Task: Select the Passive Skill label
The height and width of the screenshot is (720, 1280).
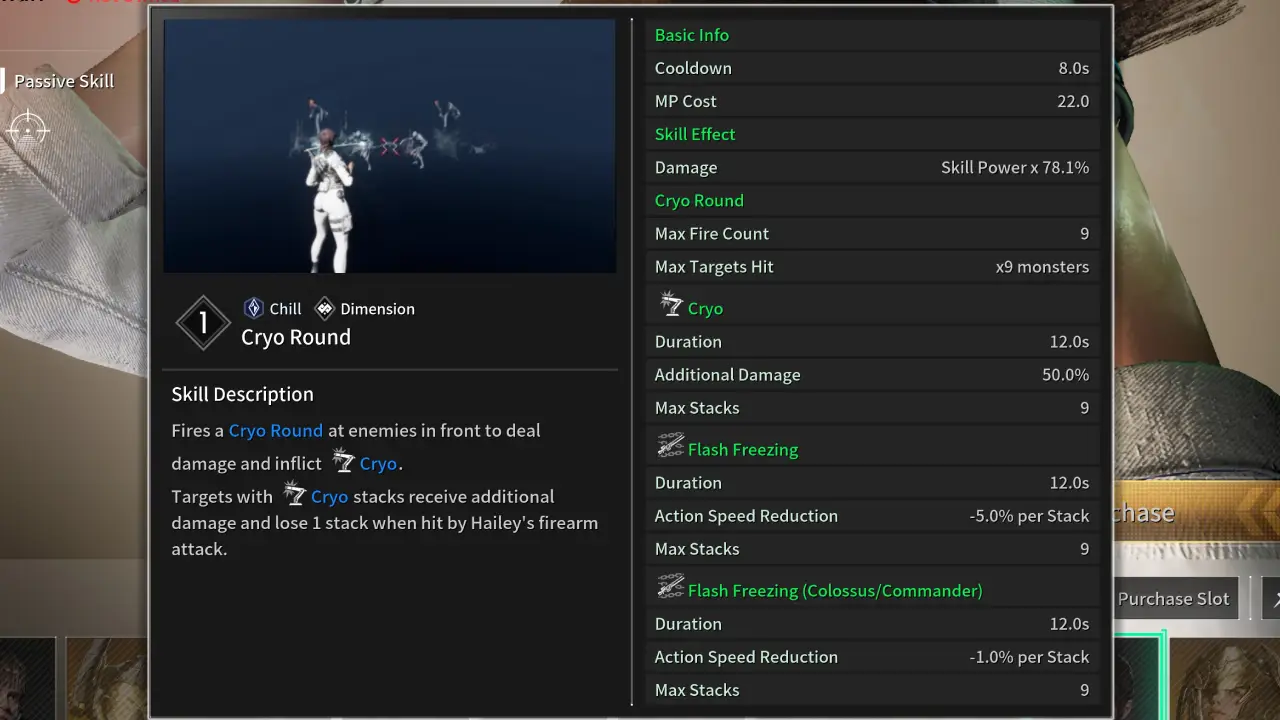Action: 64,81
